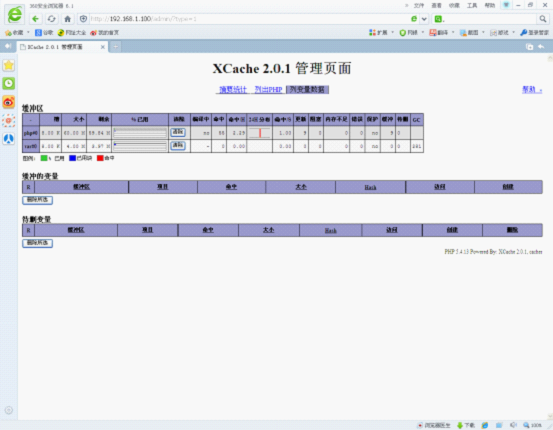The width and height of the screenshot is (553, 430).
Task: Open the 网址大全 bookmark
Action: coord(72,33)
